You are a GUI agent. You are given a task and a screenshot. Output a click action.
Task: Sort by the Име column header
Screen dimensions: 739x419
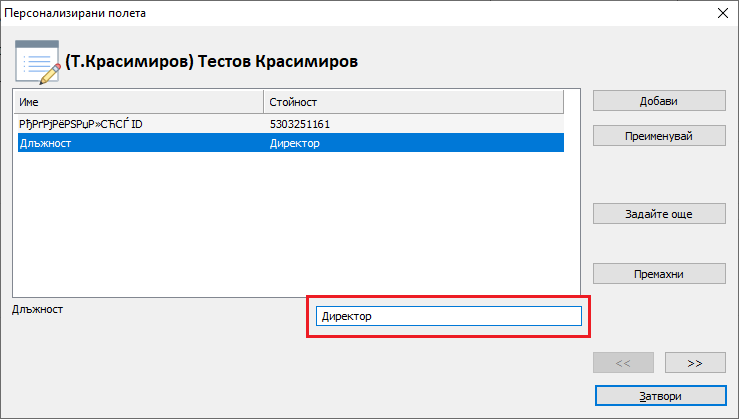pyautogui.click(x=138, y=102)
